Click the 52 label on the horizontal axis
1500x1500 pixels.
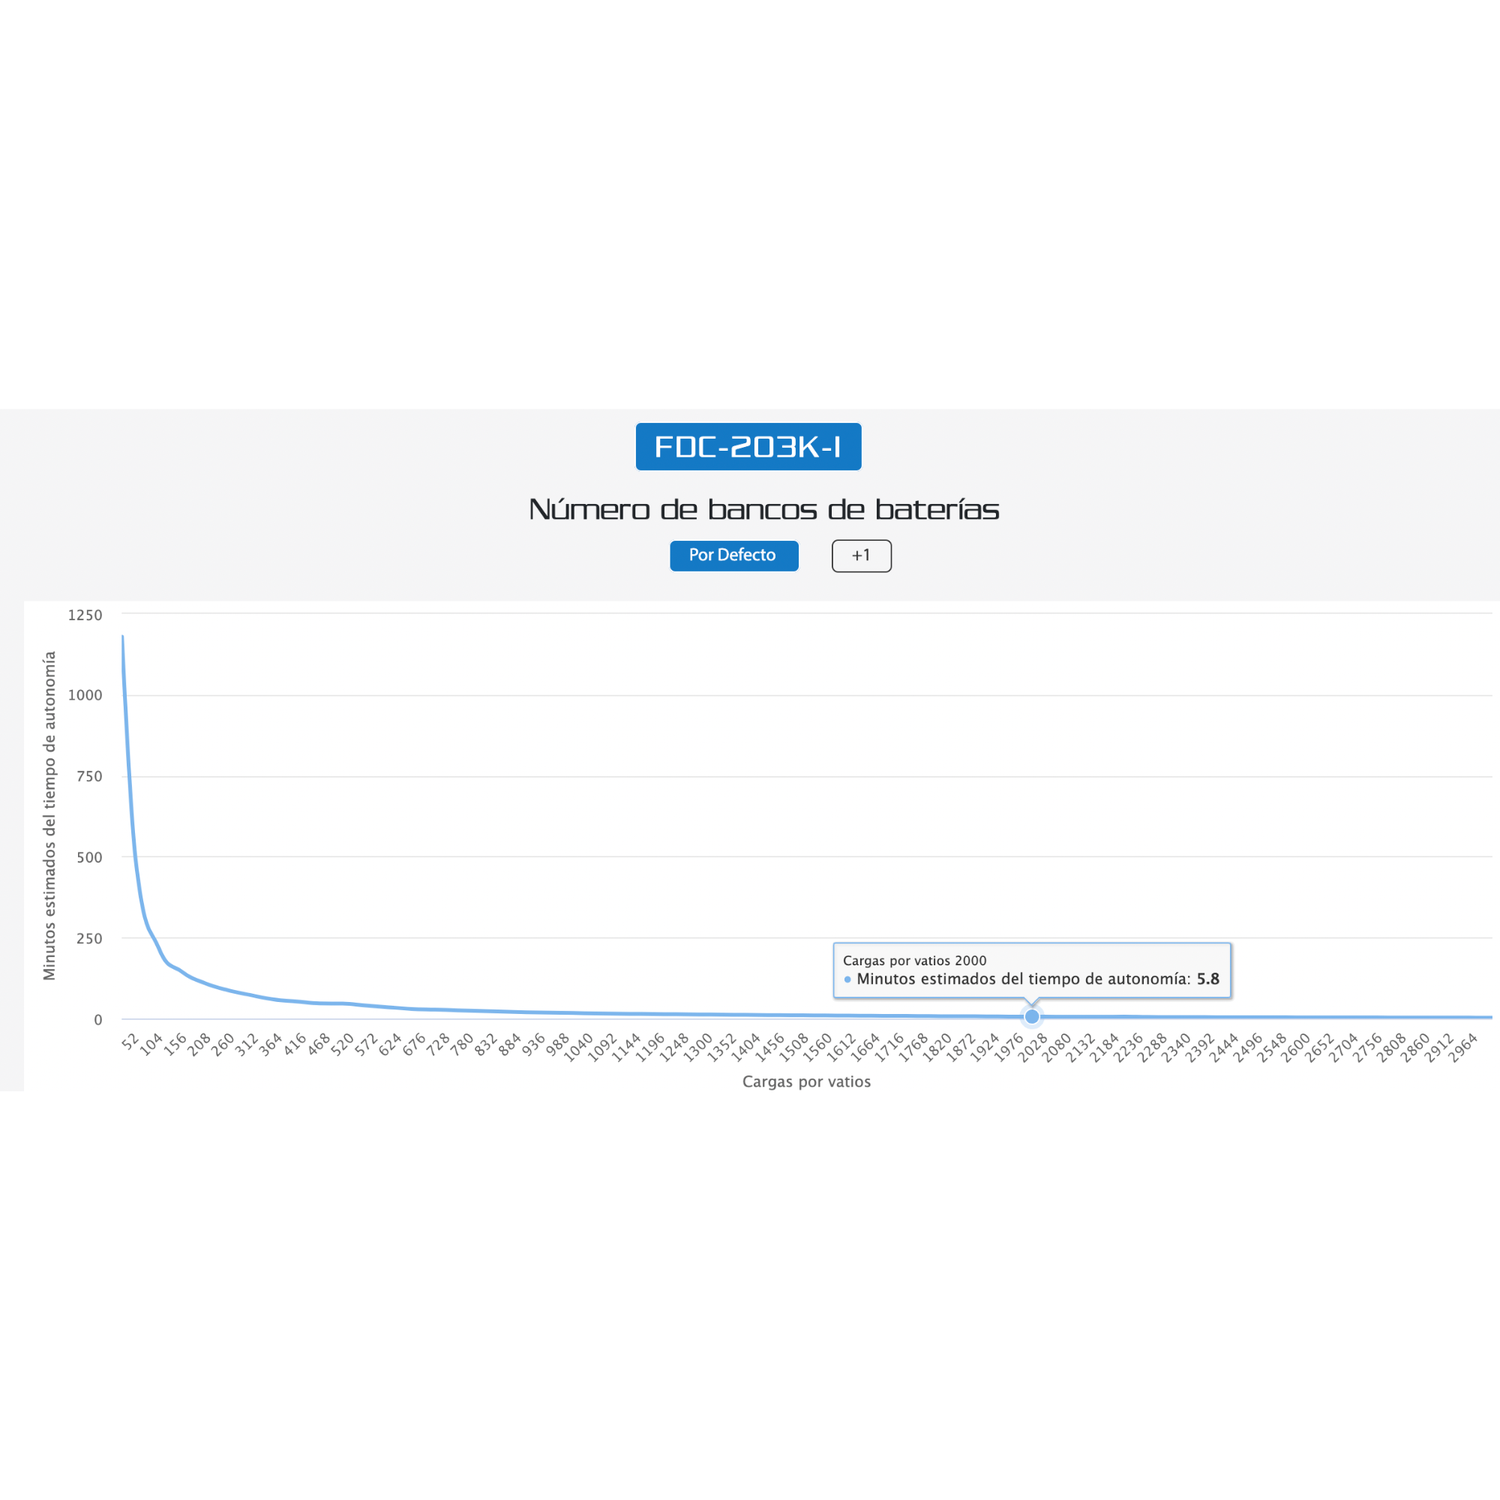(130, 1042)
